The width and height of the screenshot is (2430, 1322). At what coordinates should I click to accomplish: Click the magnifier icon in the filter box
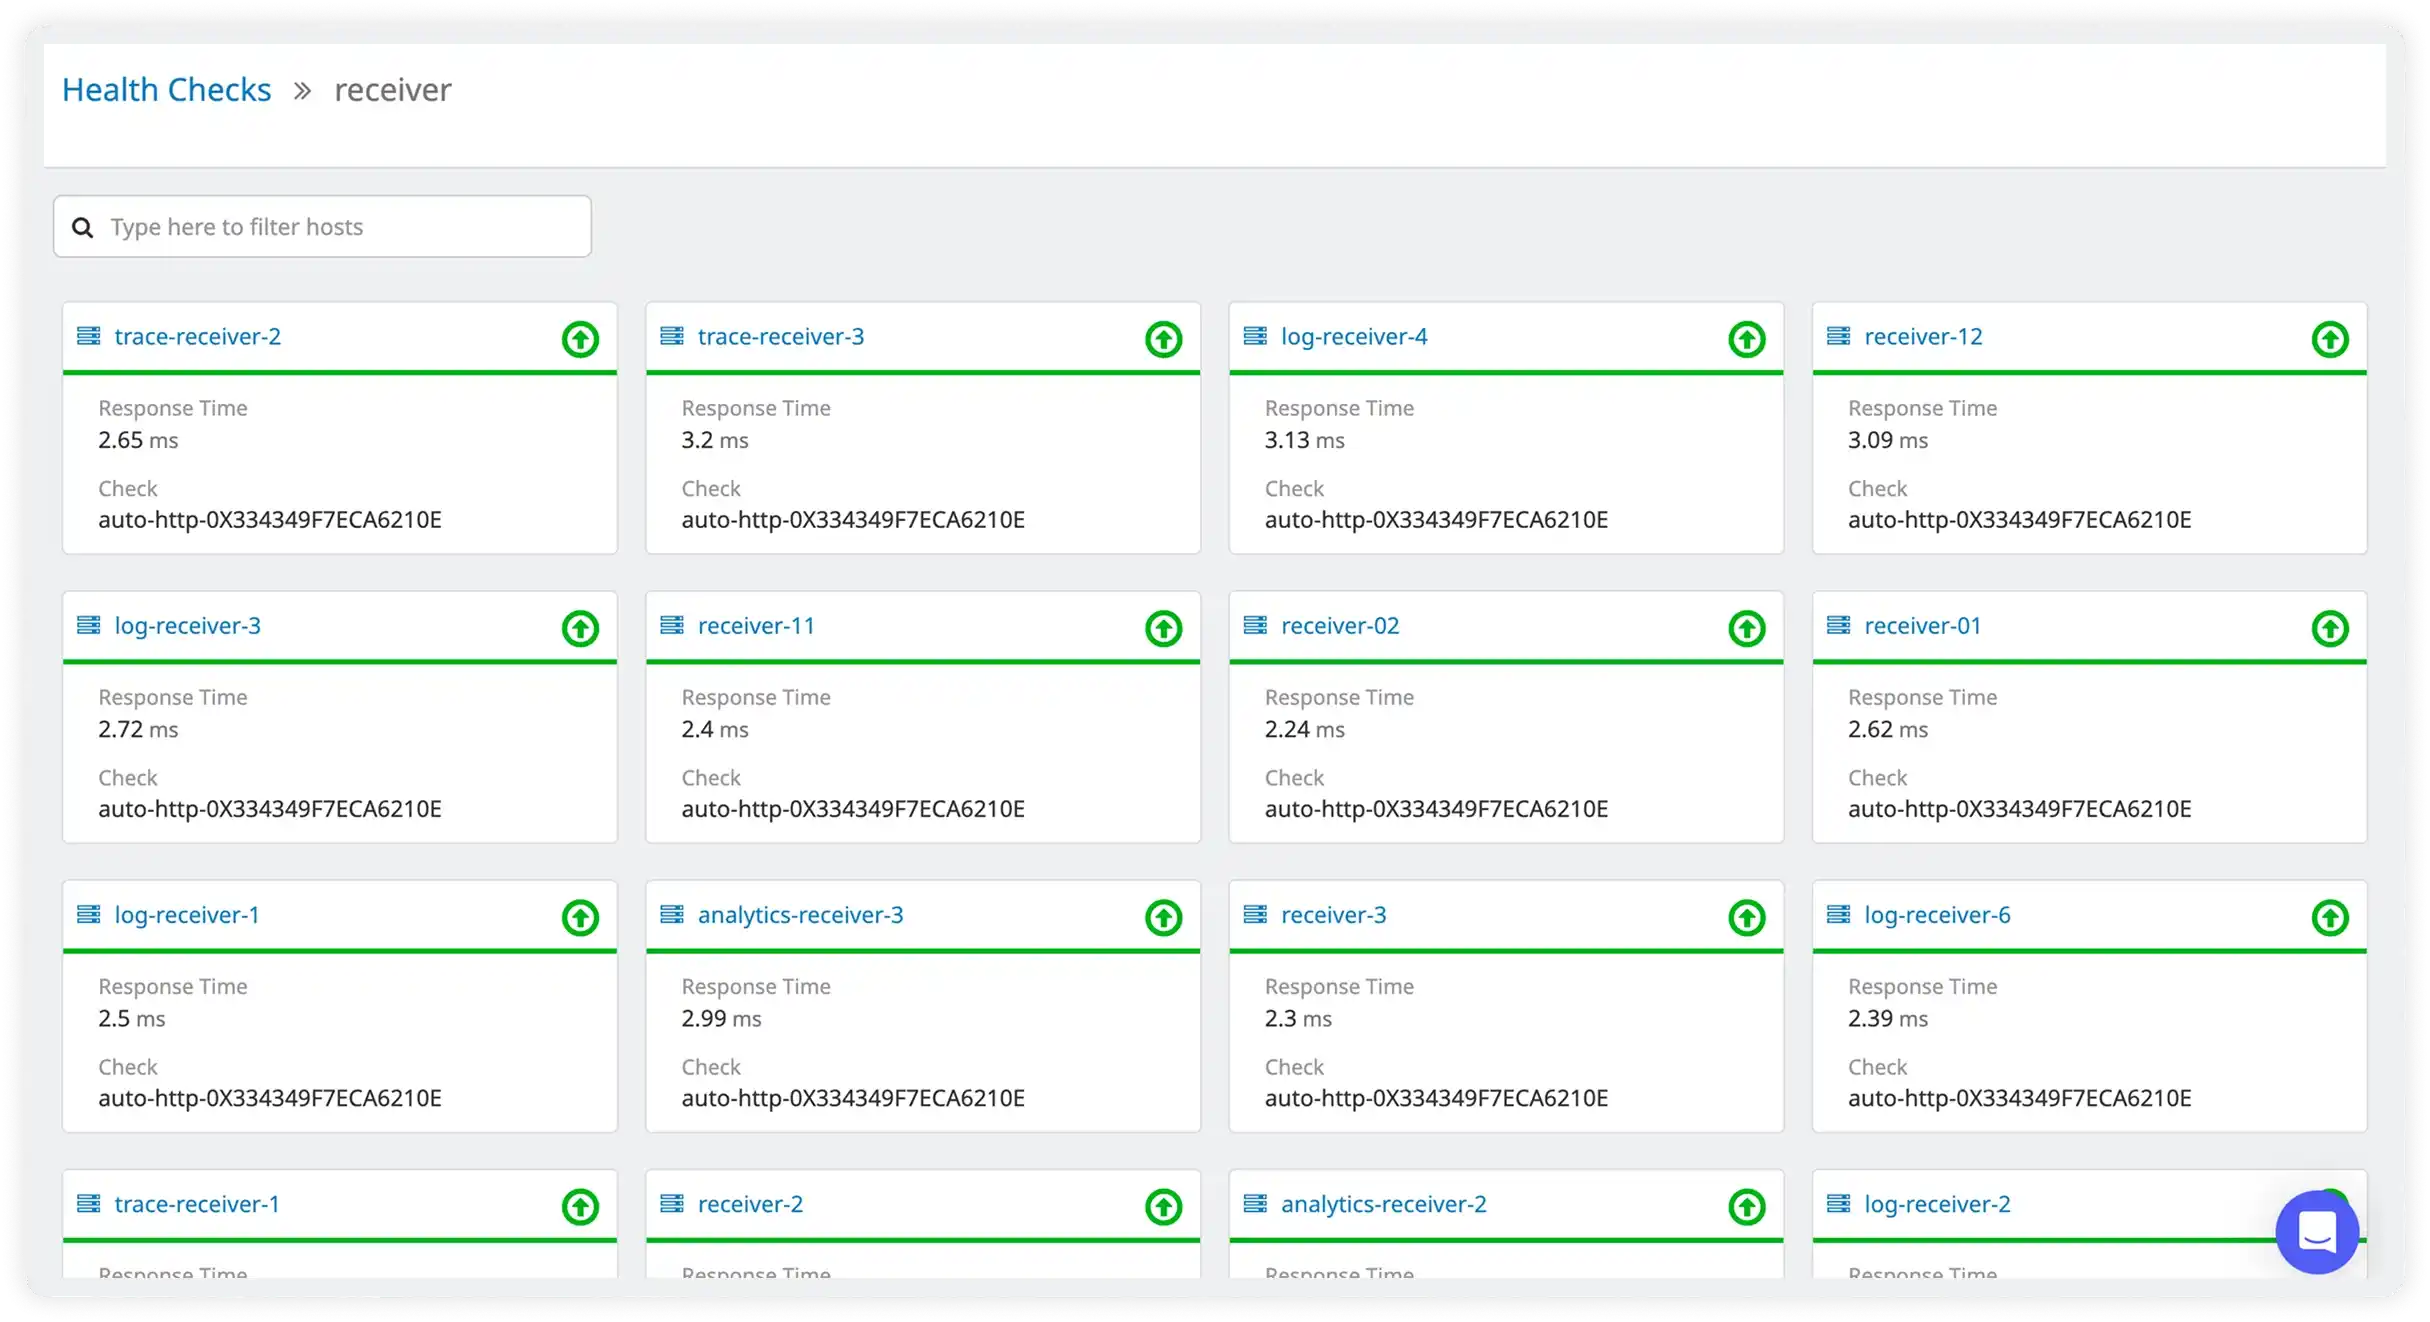tap(83, 228)
